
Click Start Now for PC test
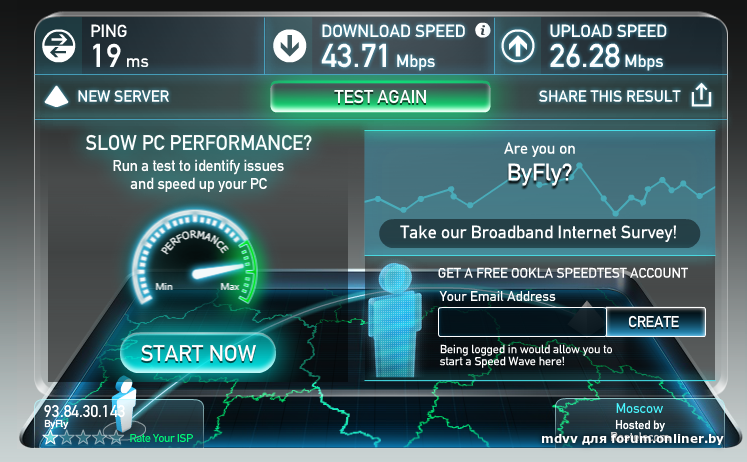198,353
